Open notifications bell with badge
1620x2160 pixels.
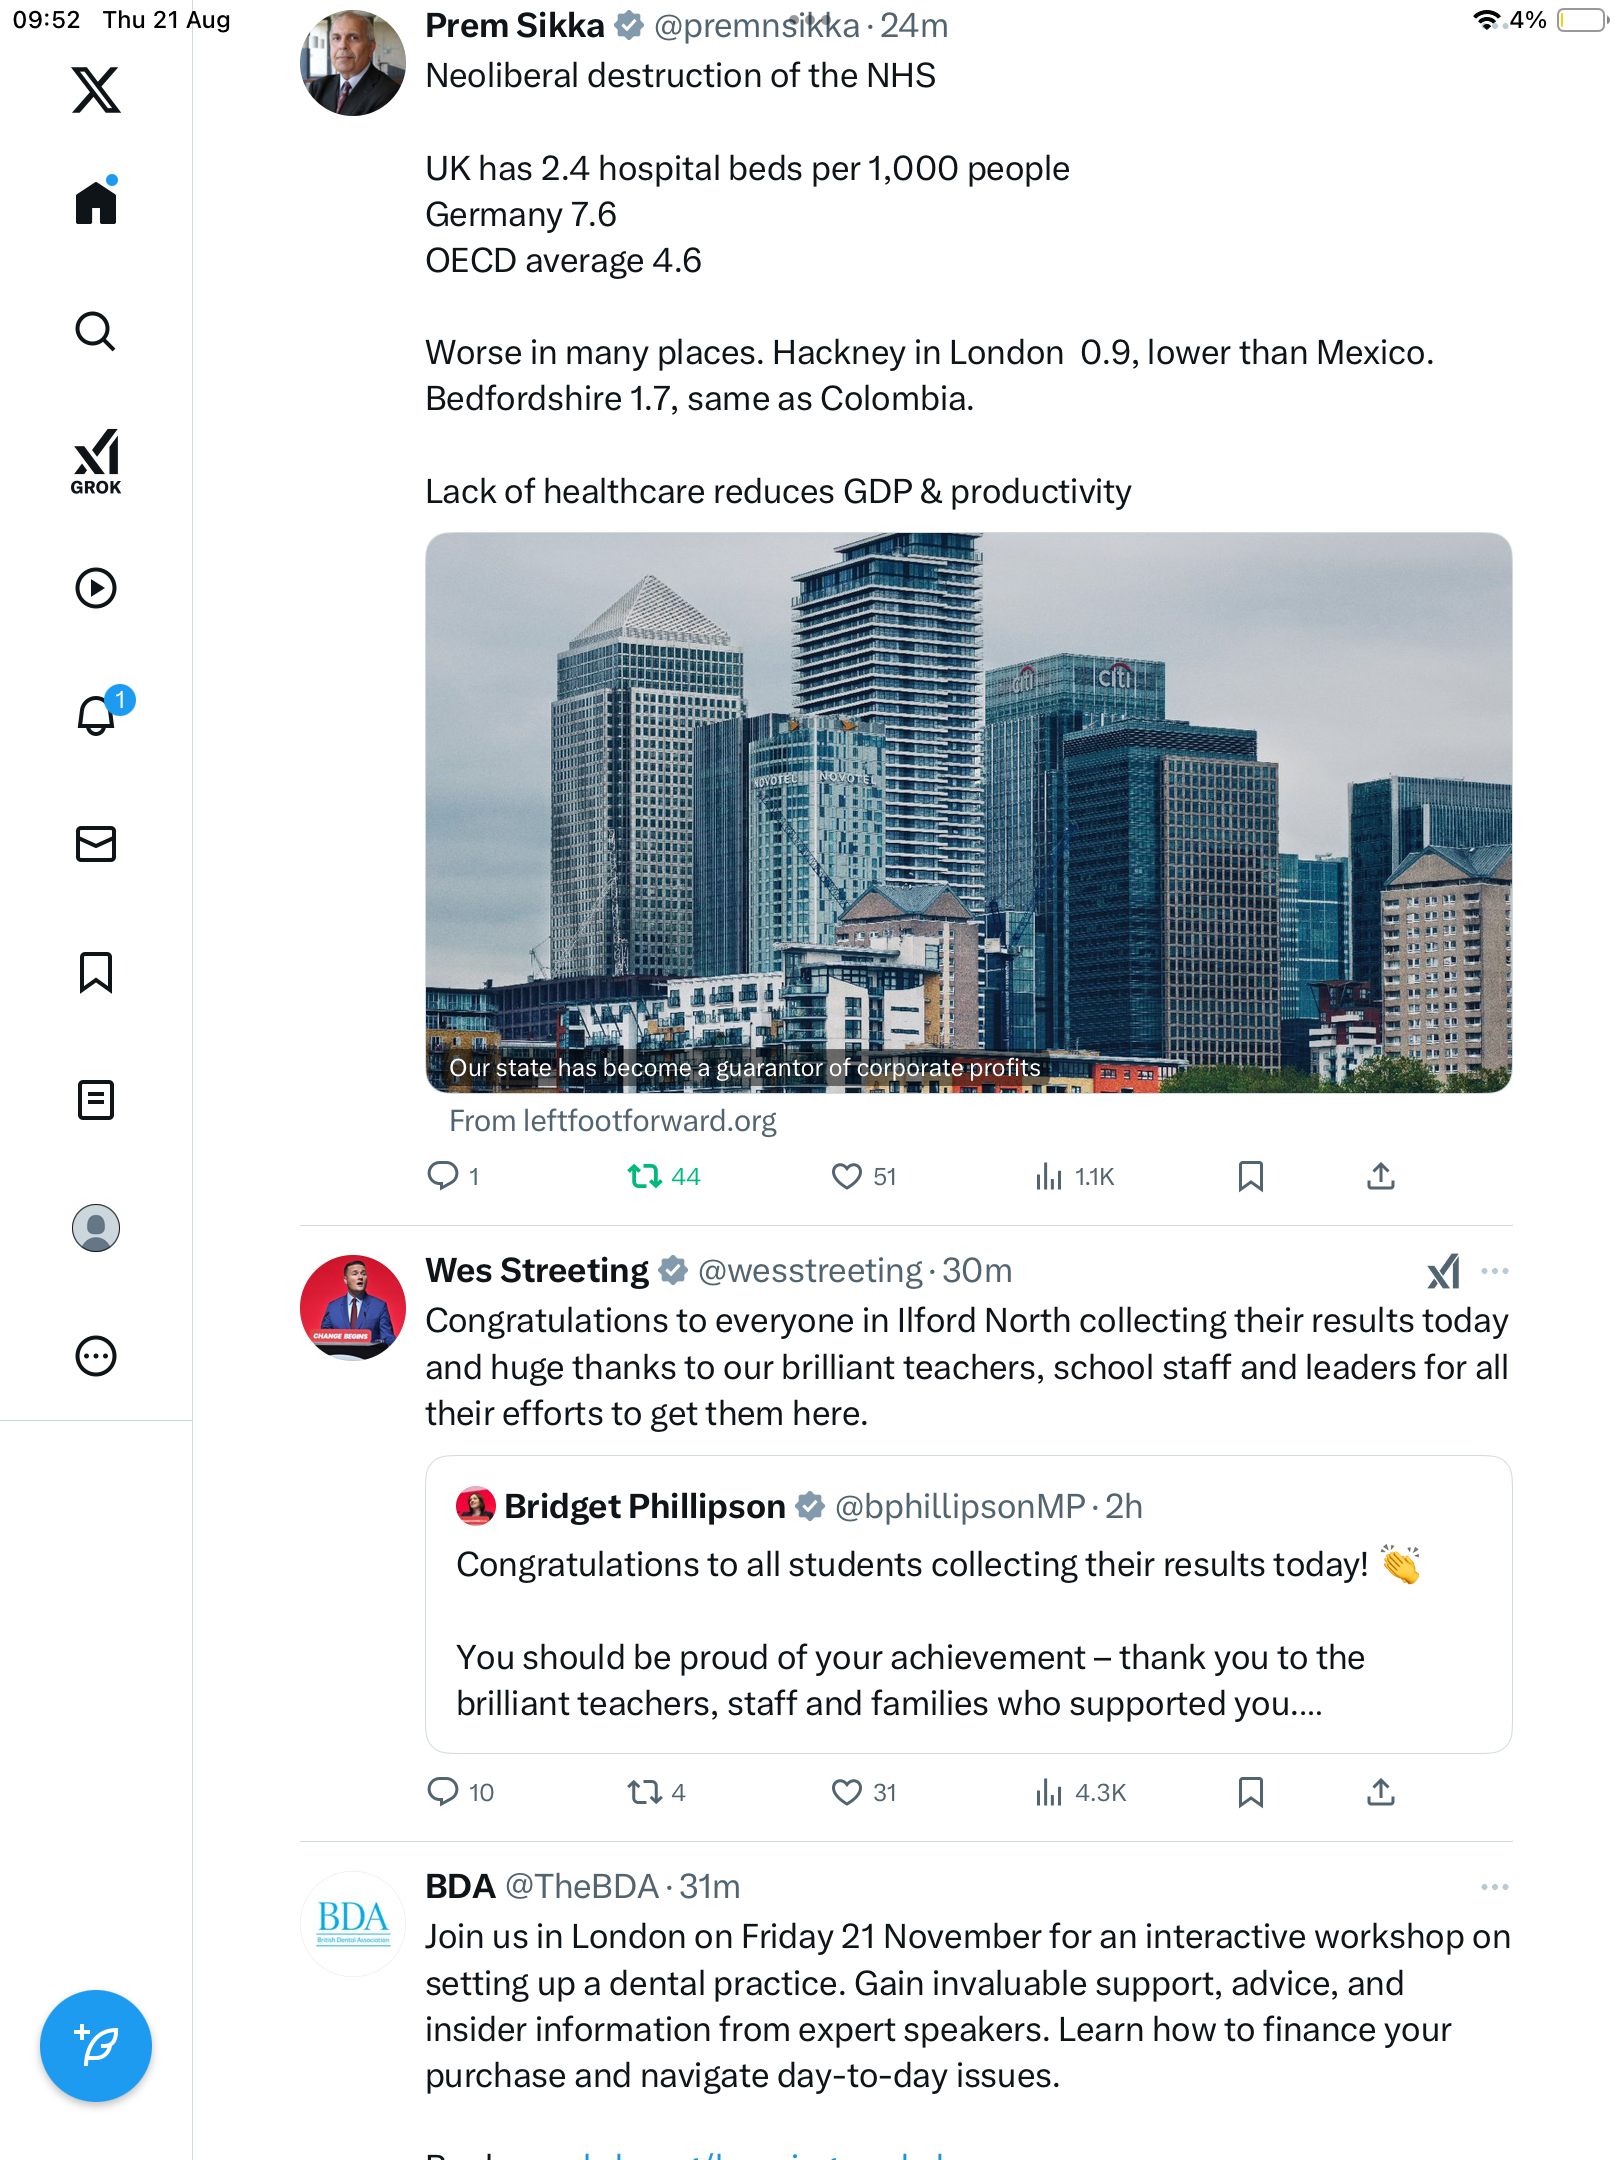click(x=98, y=714)
